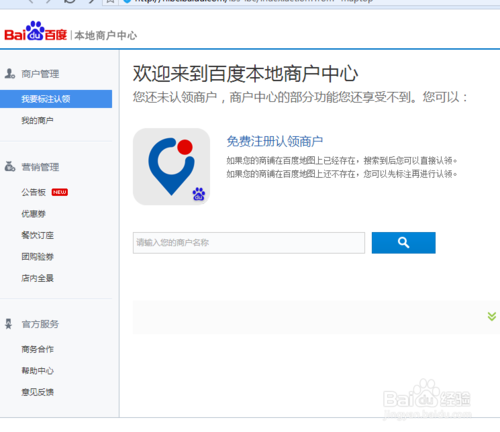Viewport: 500px width, 432px height.
Task: Open 商务合作 link
Action: 37,349
